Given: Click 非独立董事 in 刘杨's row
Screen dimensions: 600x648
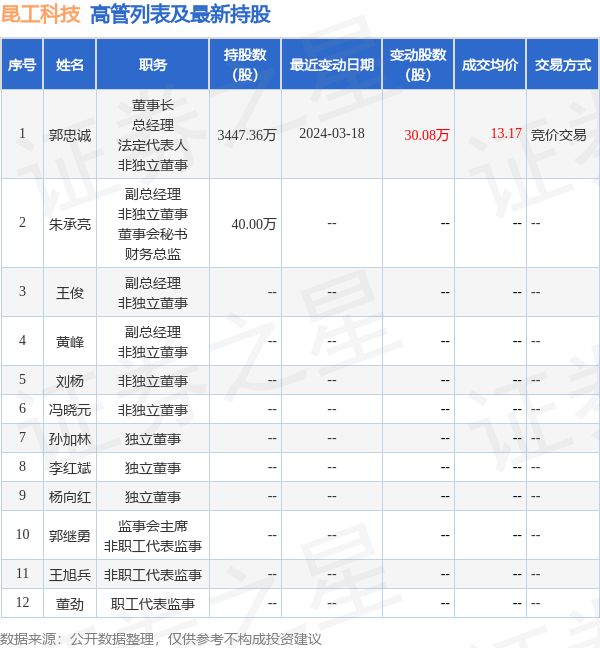Looking at the screenshot, I should (x=153, y=381).
